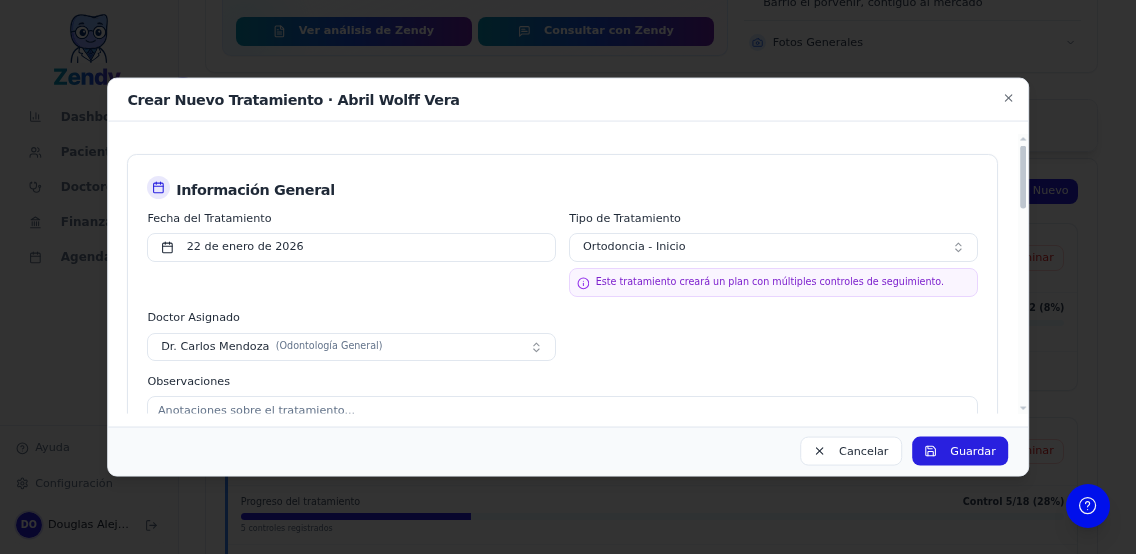
Task: Click the X icon on Cancelar button
Action: (x=819, y=451)
